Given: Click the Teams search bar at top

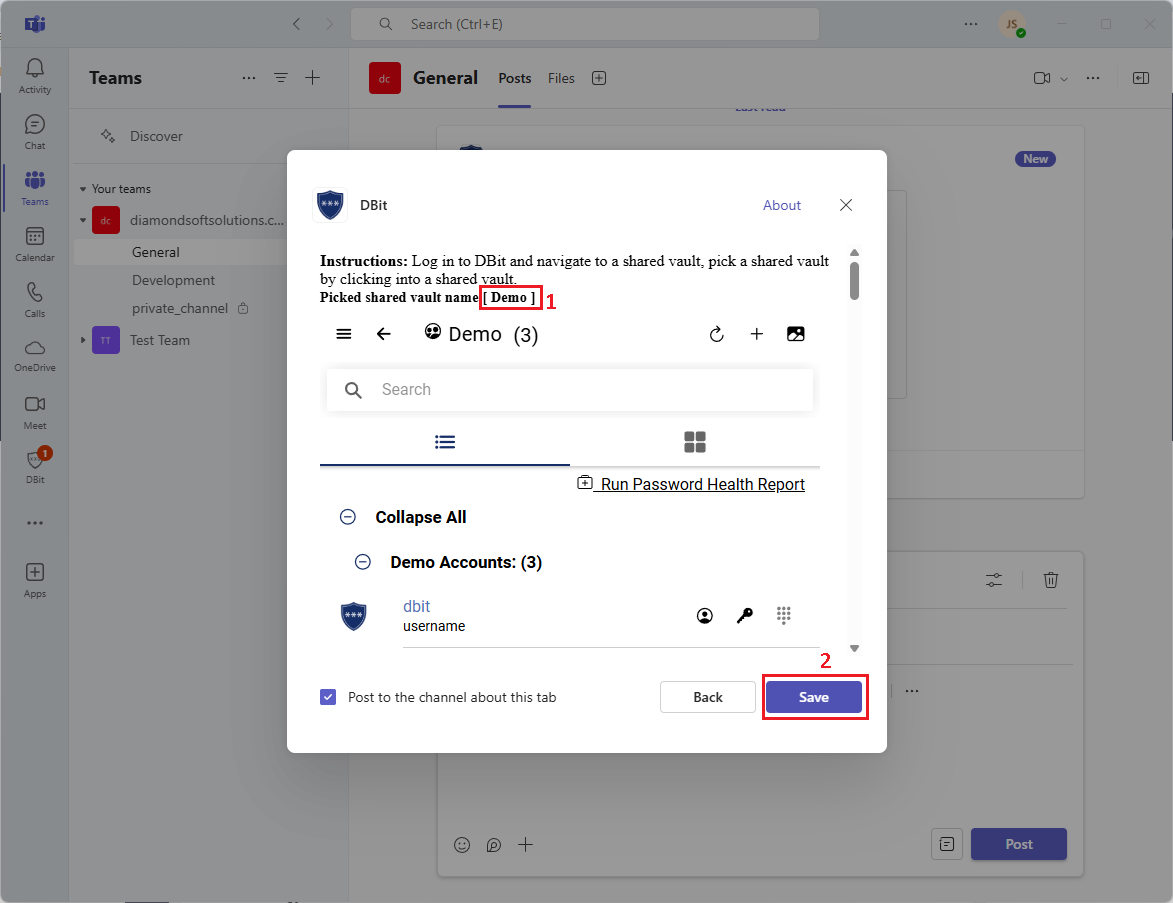Looking at the screenshot, I should [x=585, y=24].
